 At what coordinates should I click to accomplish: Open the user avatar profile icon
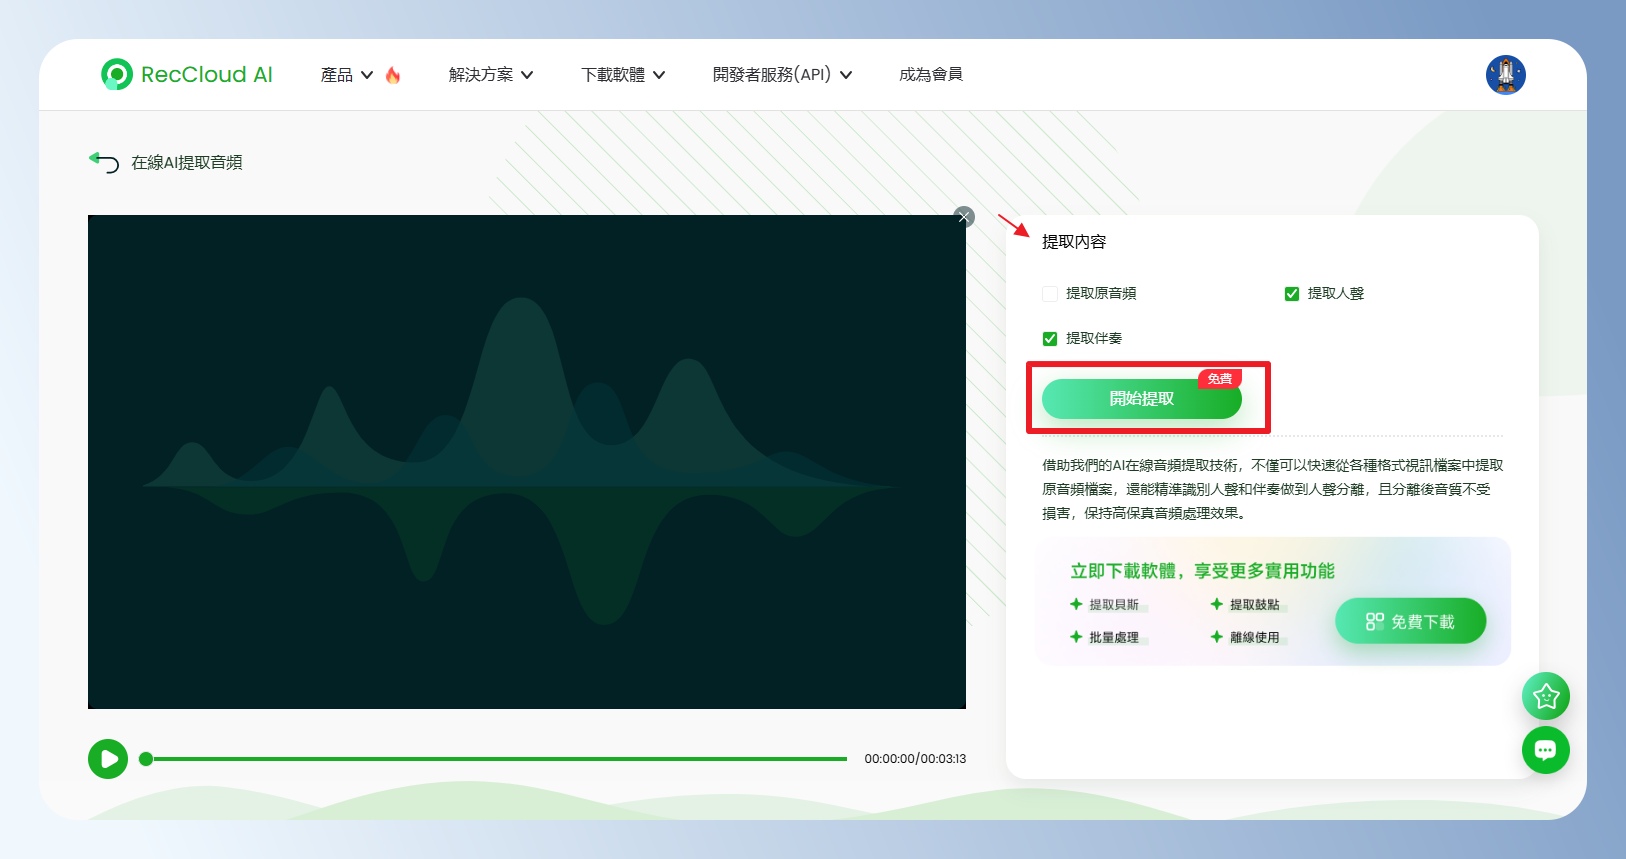click(1505, 75)
